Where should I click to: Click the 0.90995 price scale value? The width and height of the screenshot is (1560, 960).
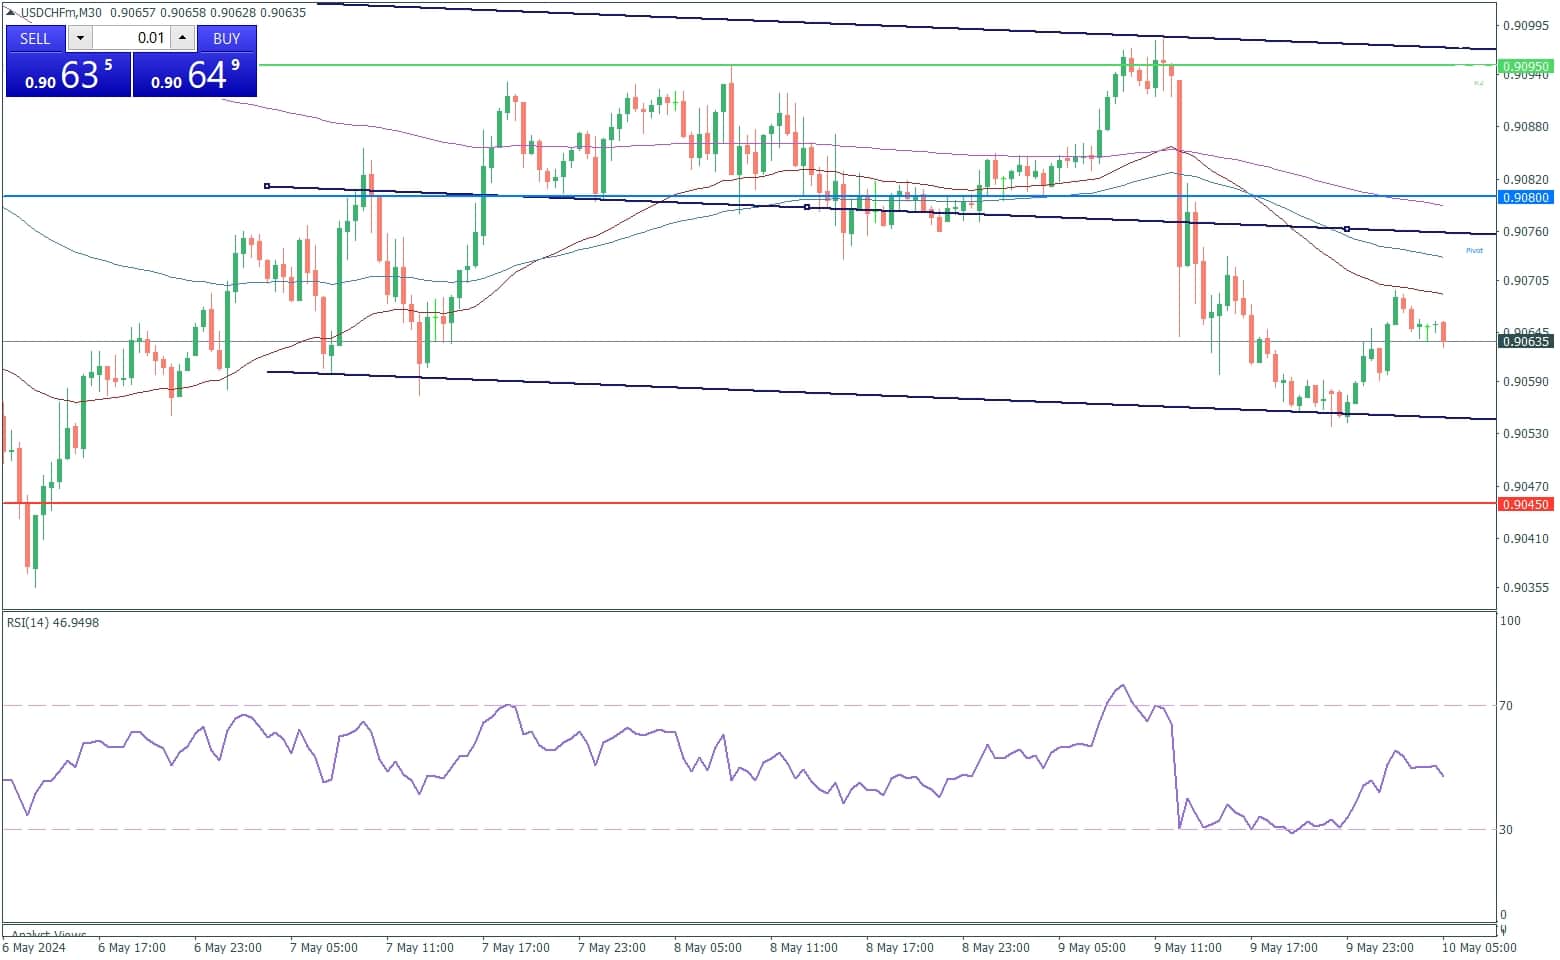point(1526,25)
